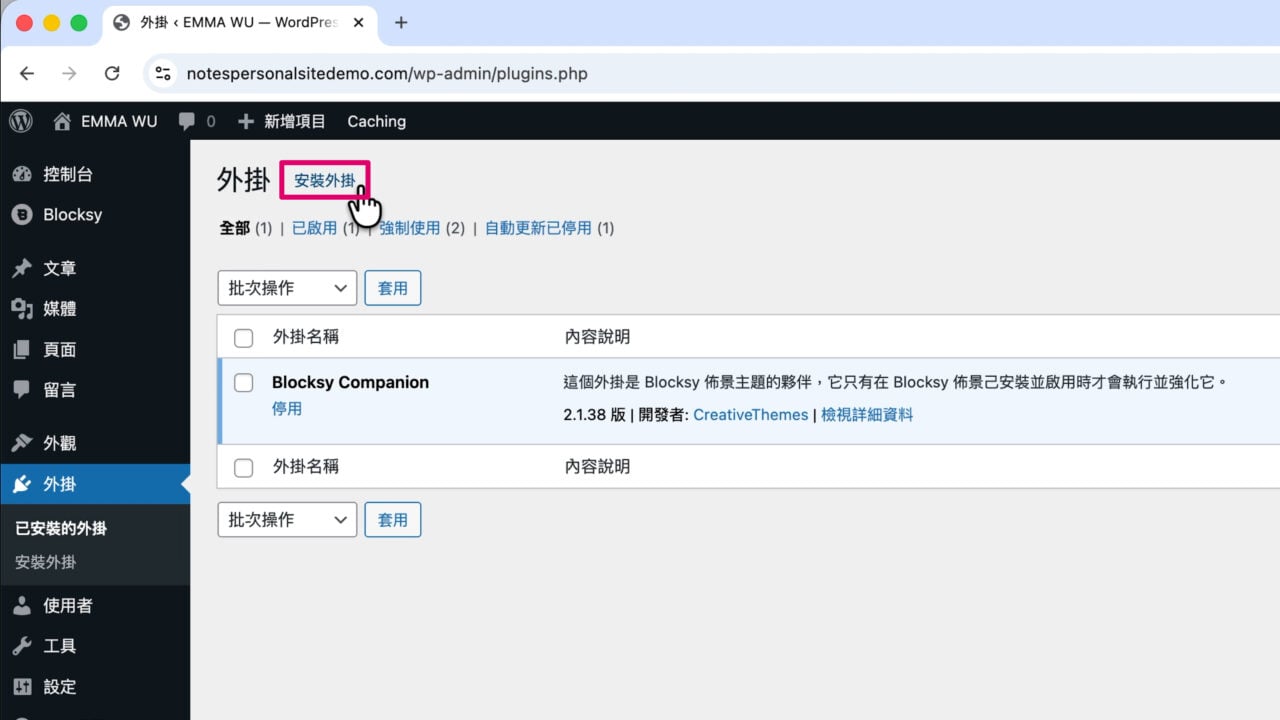
Task: Toggle the select-all checkbox in table footer
Action: coord(244,467)
